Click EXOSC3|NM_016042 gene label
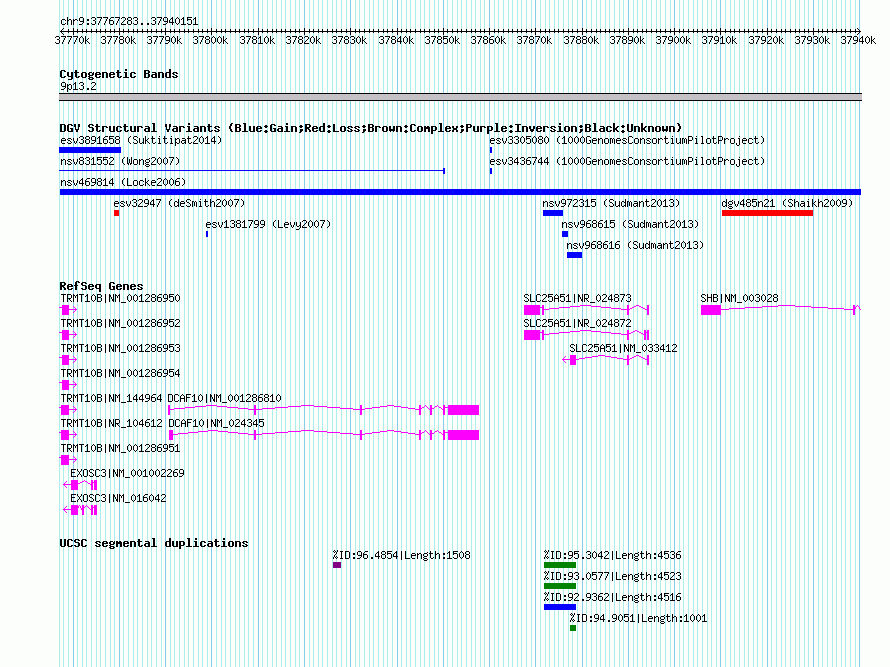Image resolution: width=890 pixels, height=667 pixels. (118, 498)
